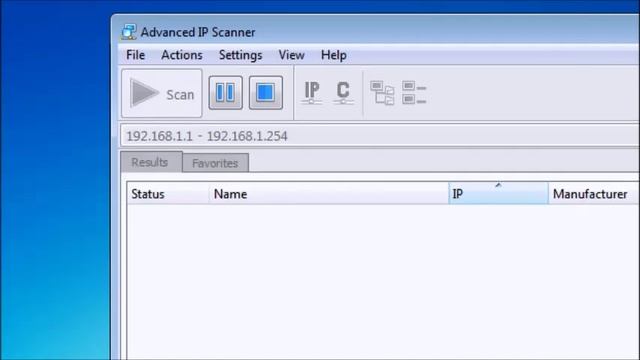
Task: Open the View menu
Action: pyautogui.click(x=291, y=55)
